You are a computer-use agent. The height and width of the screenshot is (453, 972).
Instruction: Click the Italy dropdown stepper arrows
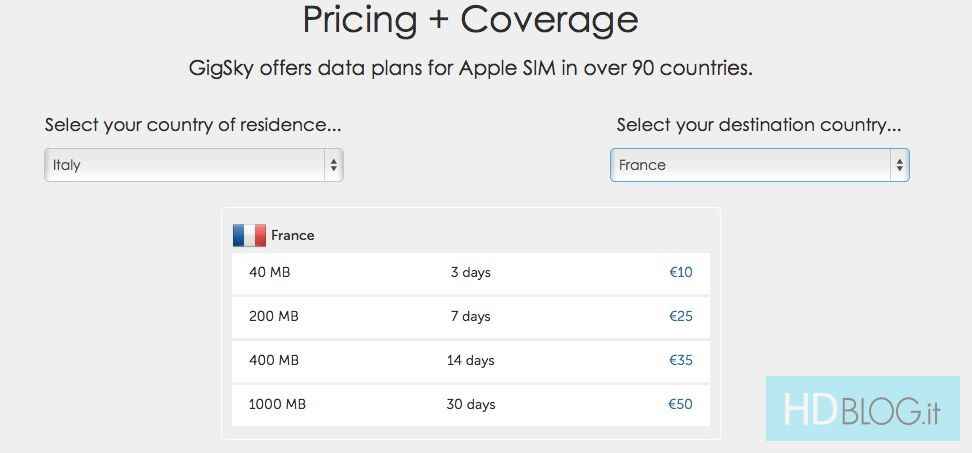coord(333,165)
